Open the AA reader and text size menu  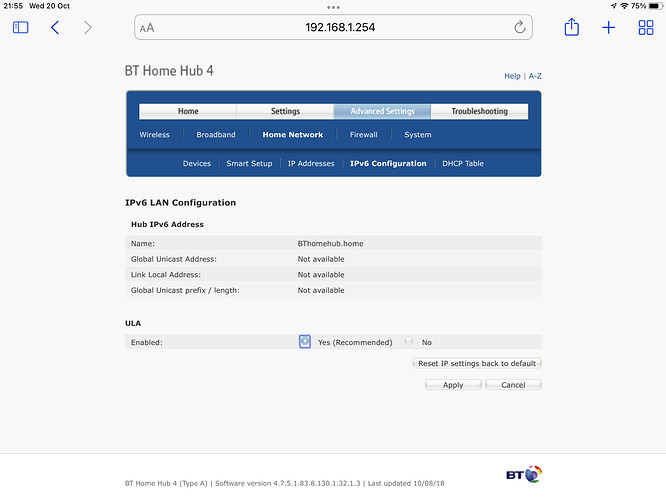(x=147, y=28)
